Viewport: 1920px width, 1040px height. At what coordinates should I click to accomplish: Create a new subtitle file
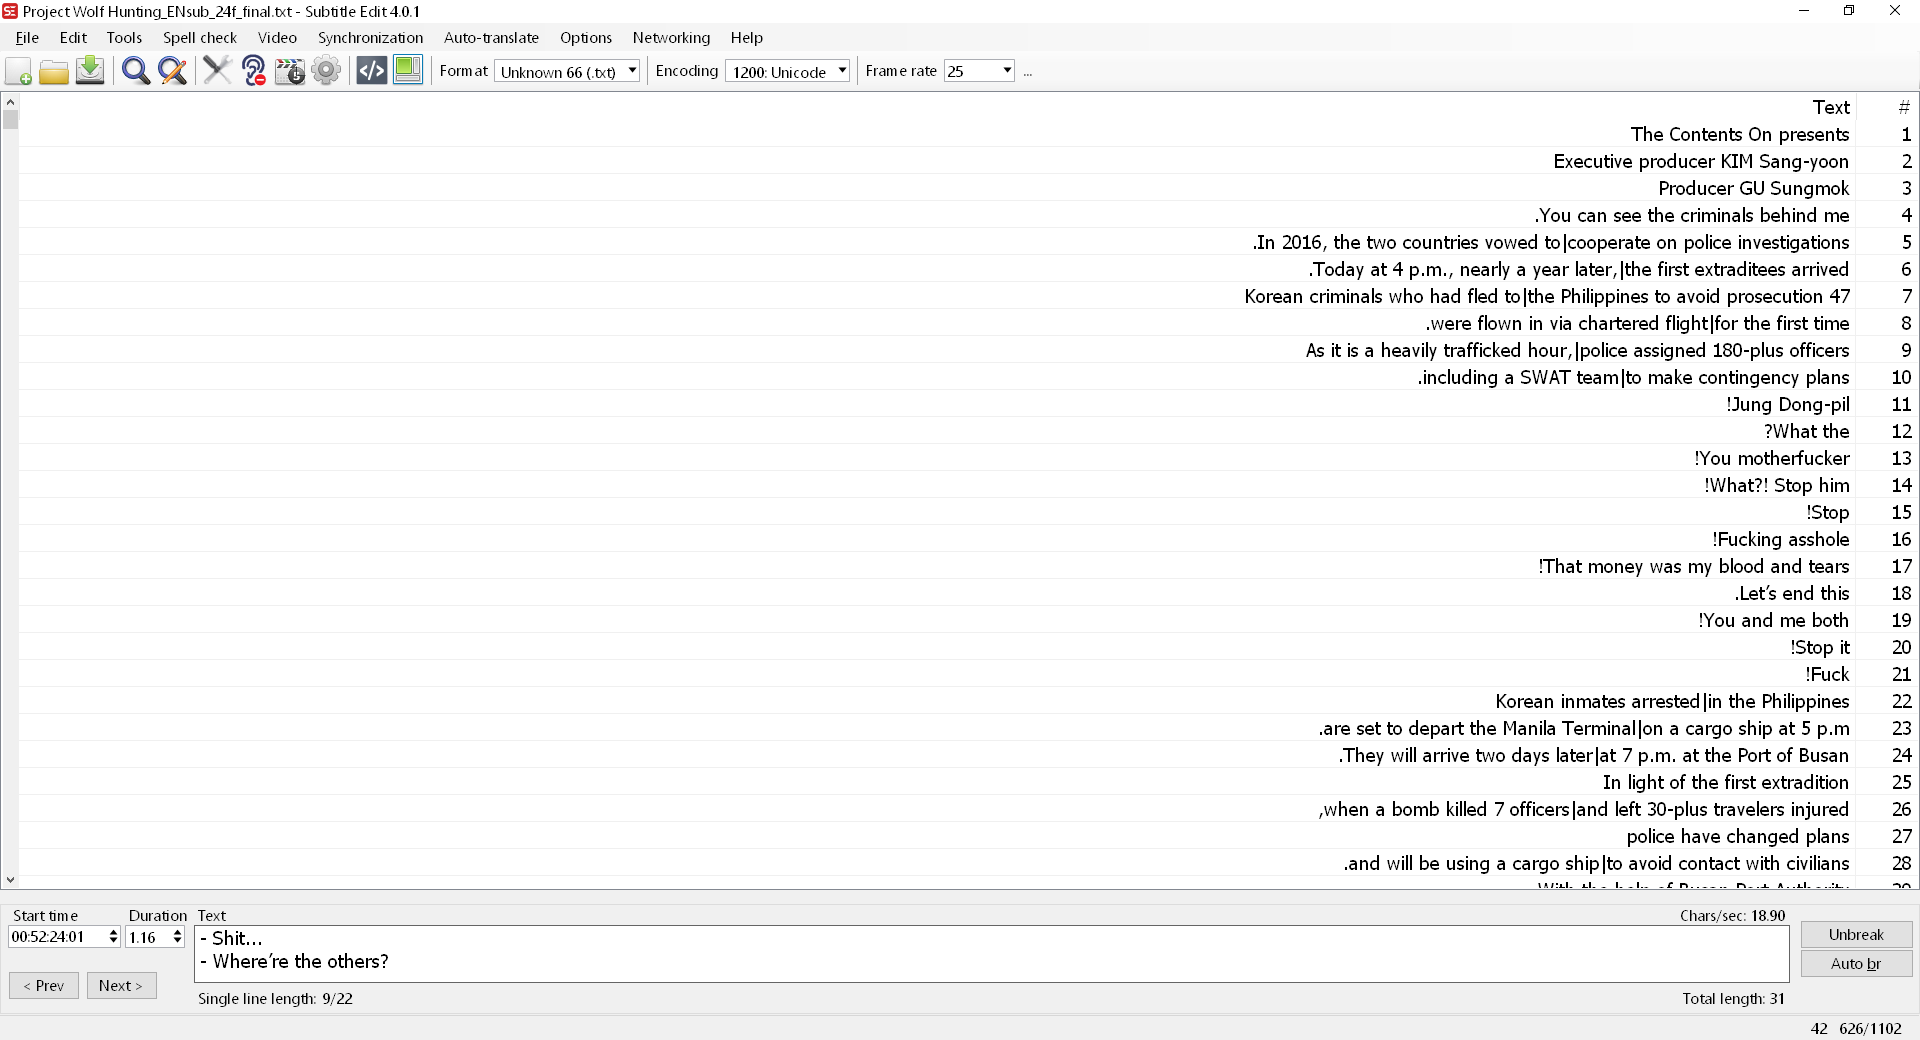18,71
